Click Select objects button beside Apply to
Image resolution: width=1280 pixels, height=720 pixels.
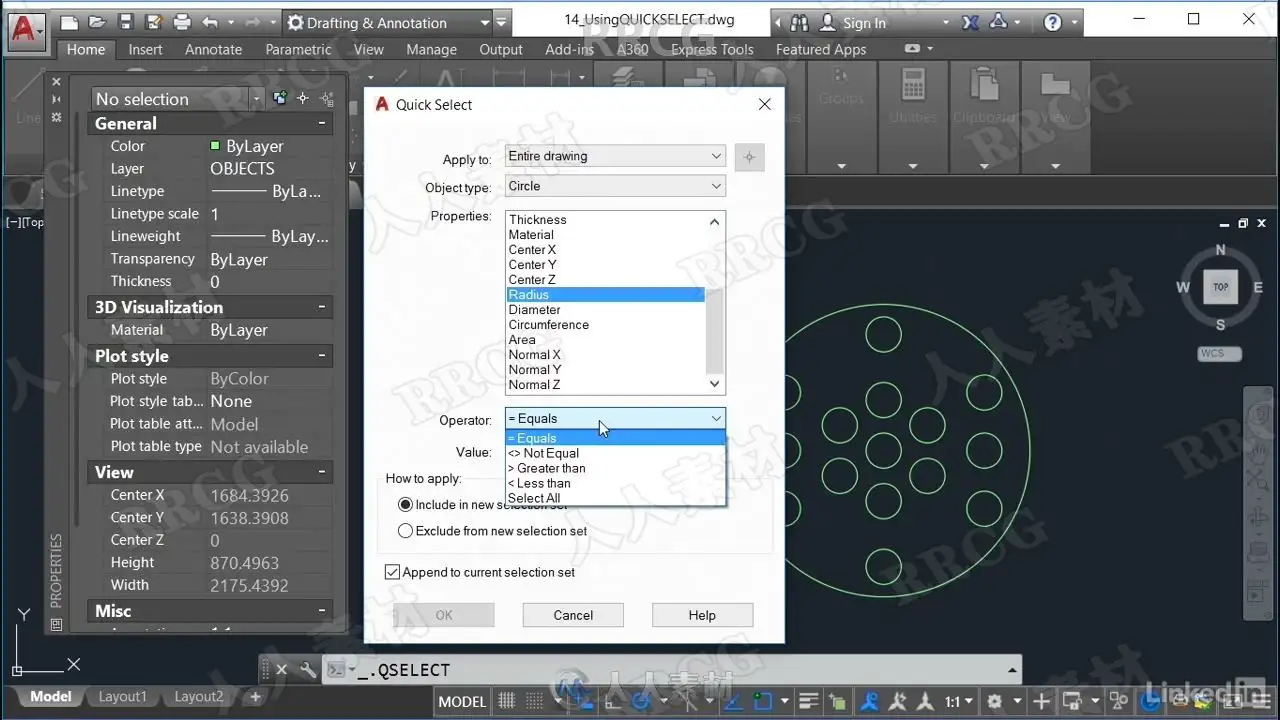pos(750,157)
